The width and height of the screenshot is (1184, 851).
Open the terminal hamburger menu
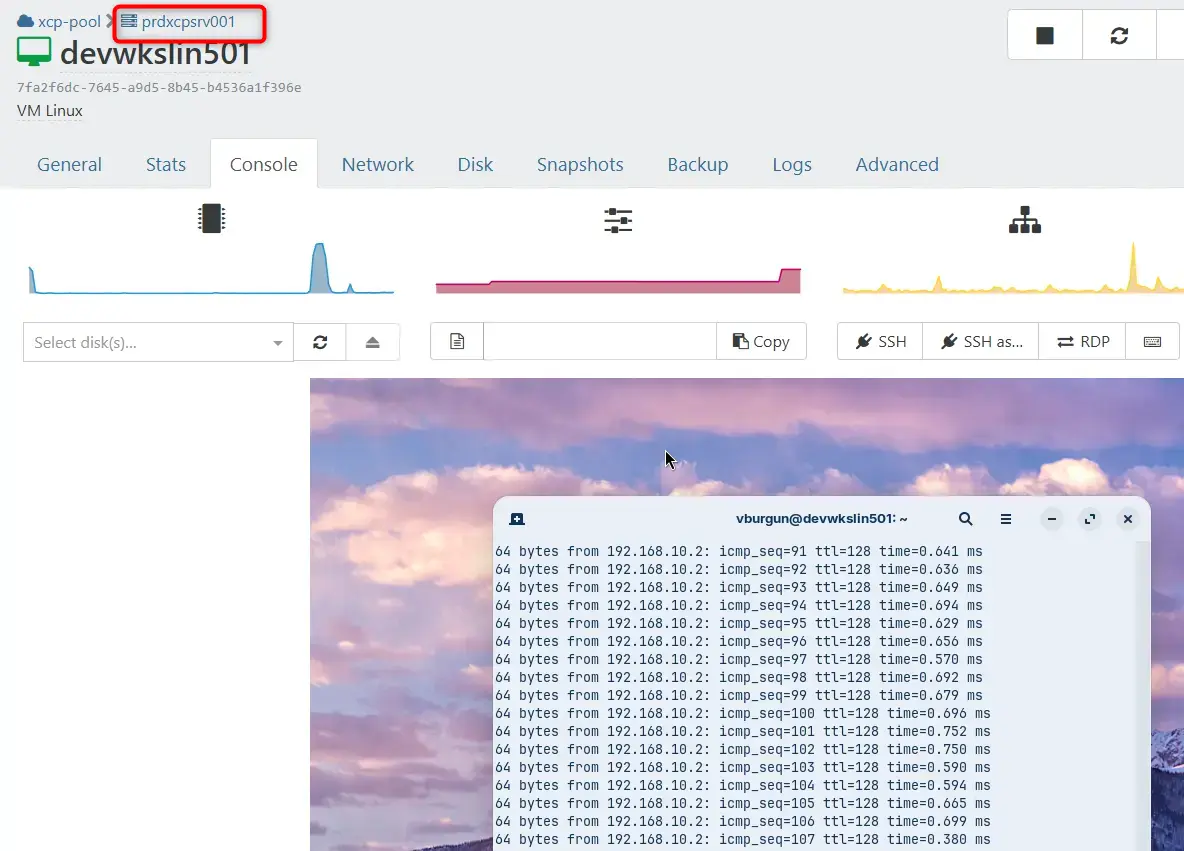tap(1006, 519)
